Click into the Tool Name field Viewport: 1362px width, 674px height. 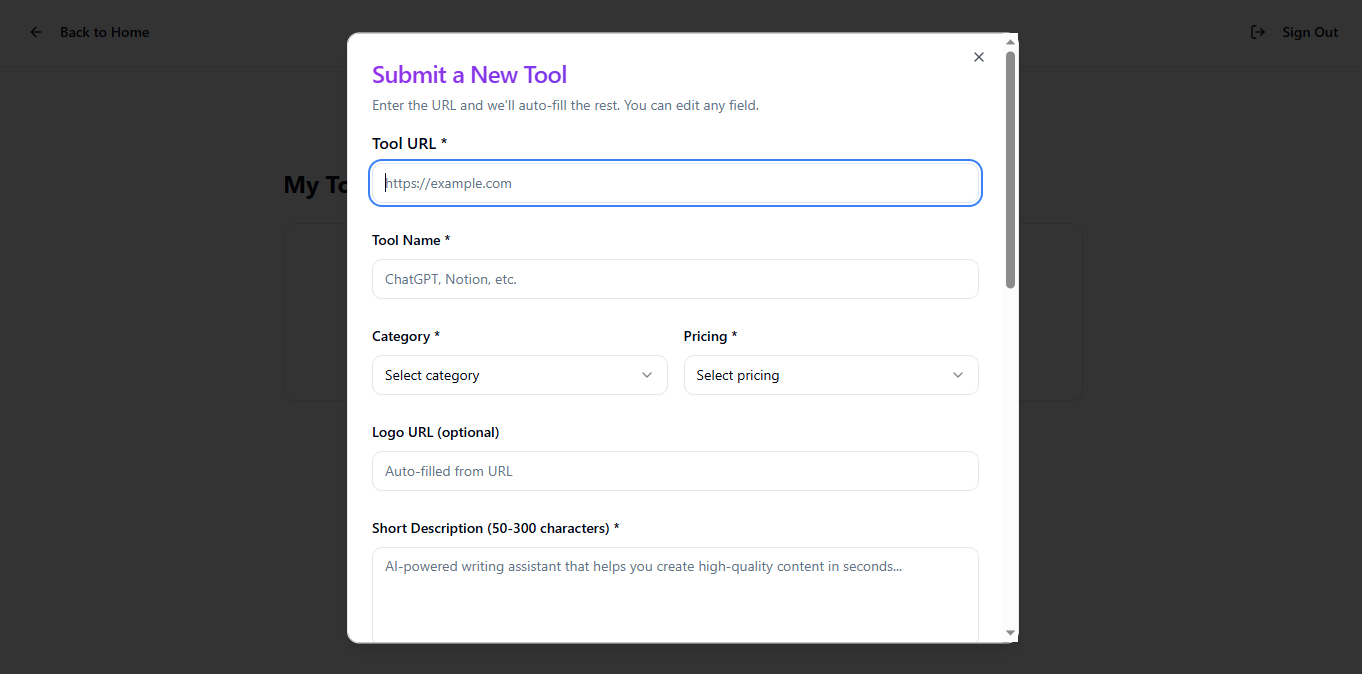click(x=675, y=279)
